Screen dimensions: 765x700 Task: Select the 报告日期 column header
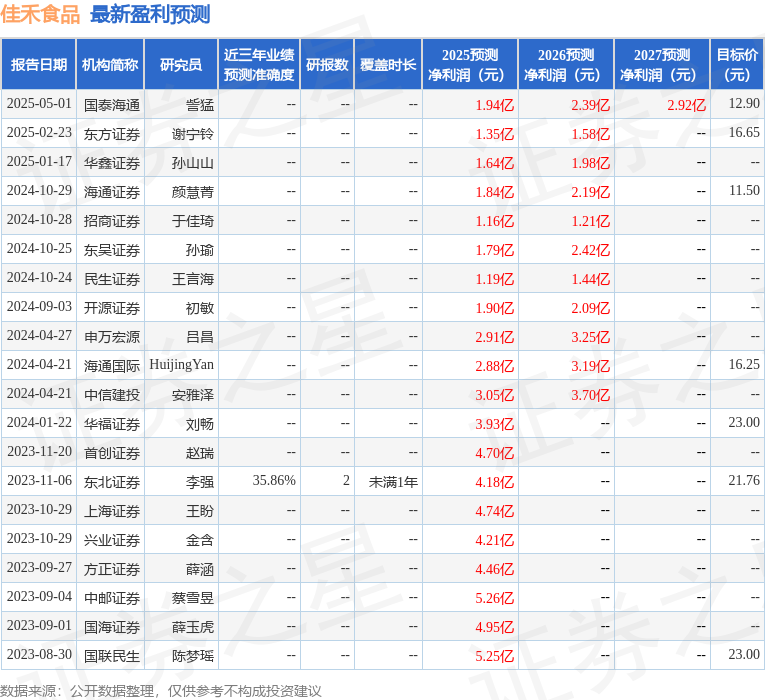pyautogui.click(x=39, y=64)
